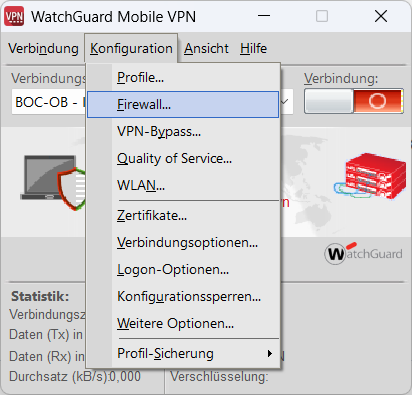Open Logon-Optionen... entry
The image size is (412, 395).
tap(183, 270)
